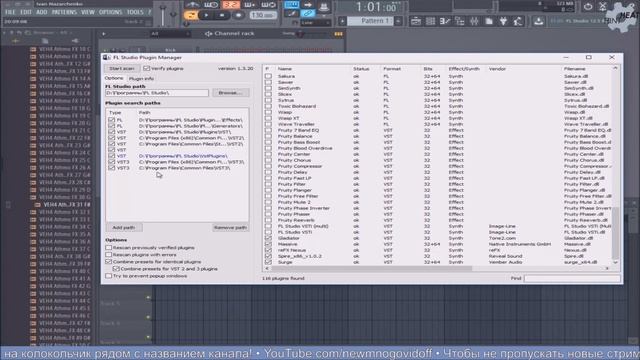Click the Record button in transport panel
The height and width of the screenshot is (360, 640).
pos(238,16)
